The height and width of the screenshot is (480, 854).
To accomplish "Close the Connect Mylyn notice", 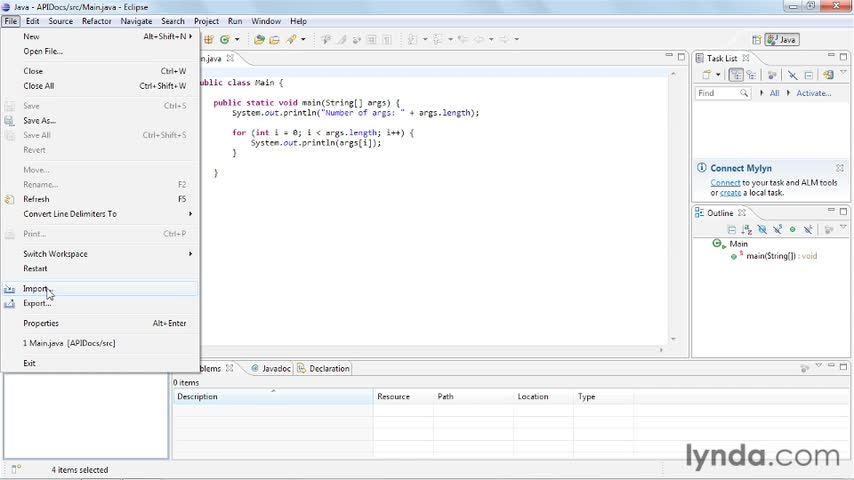I will click(x=839, y=168).
